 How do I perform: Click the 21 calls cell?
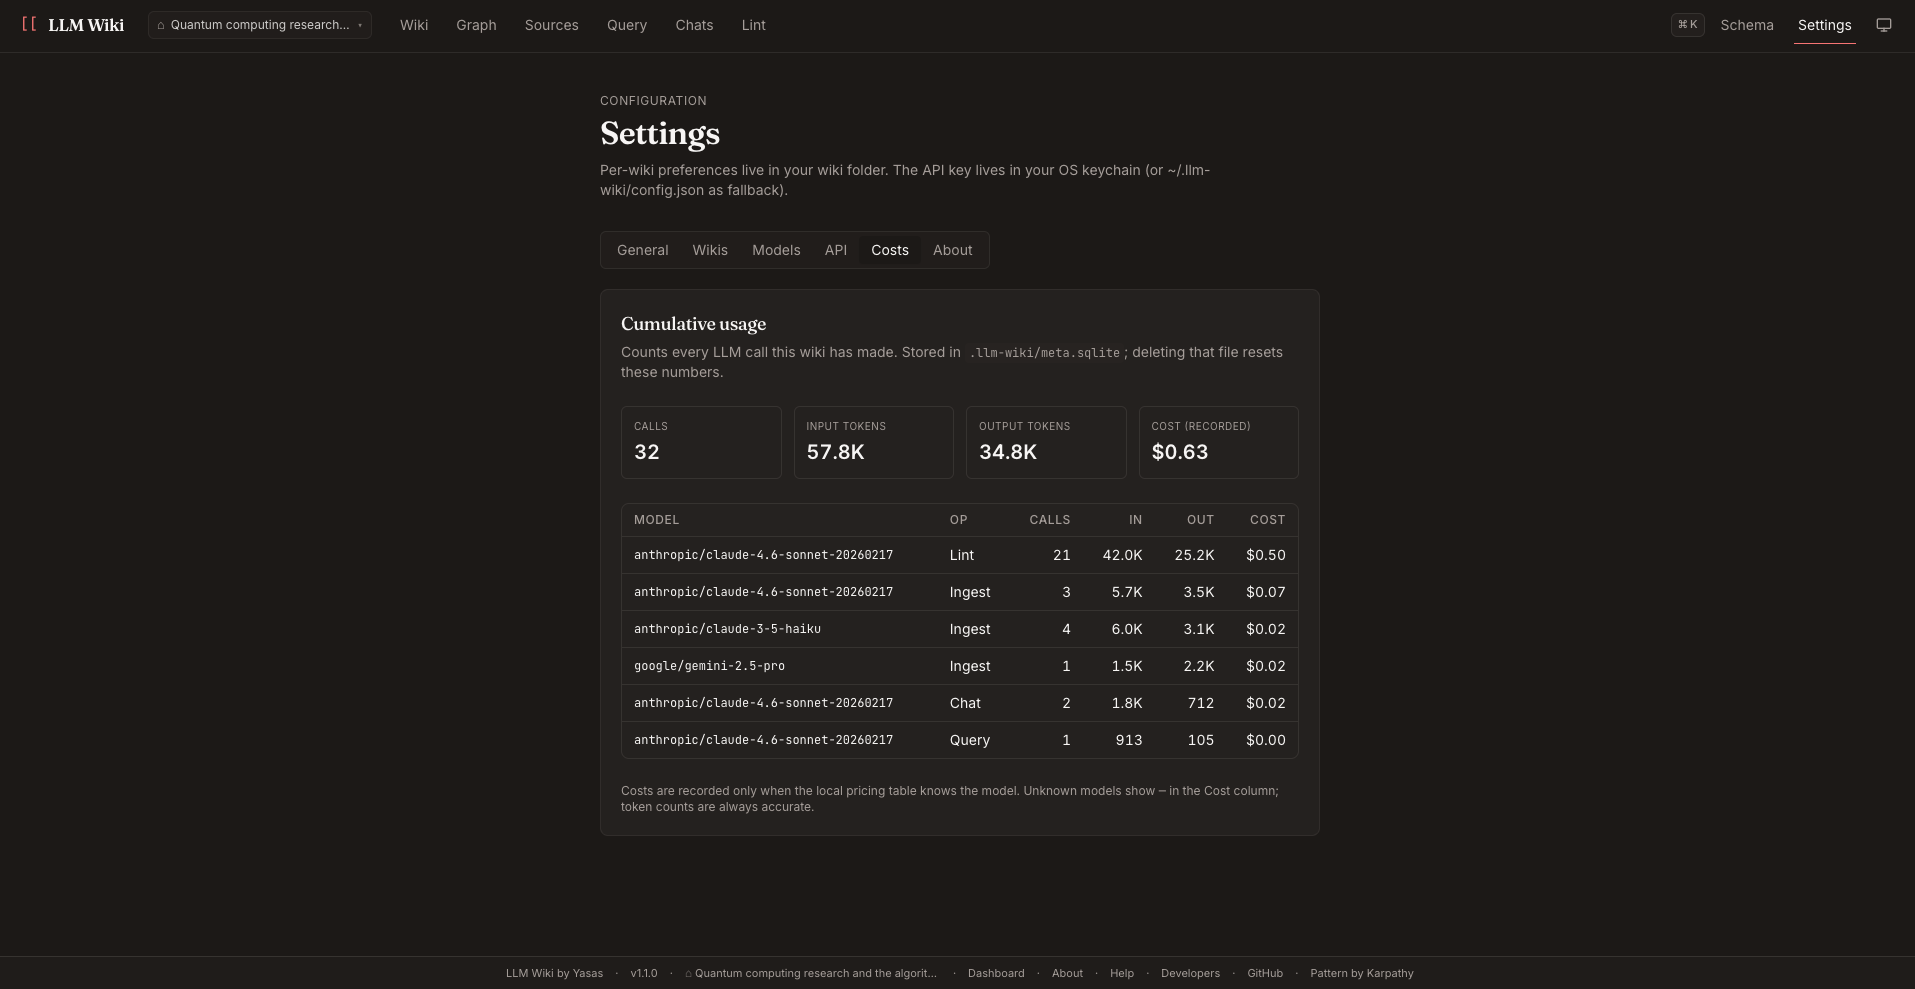coord(1062,555)
